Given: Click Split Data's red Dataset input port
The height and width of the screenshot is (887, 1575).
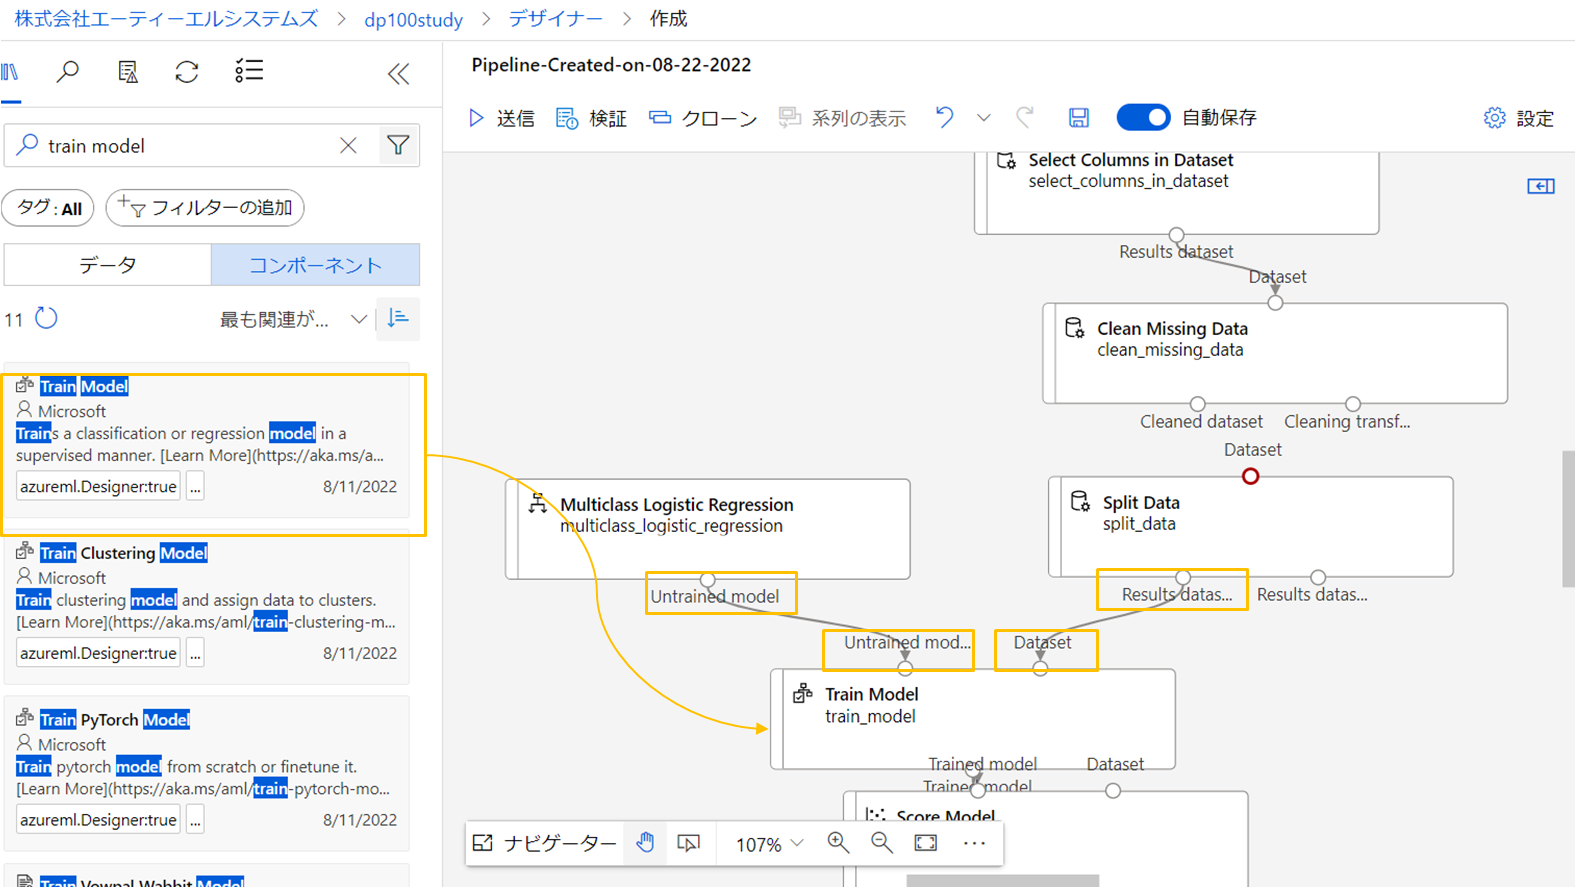Looking at the screenshot, I should [1250, 476].
